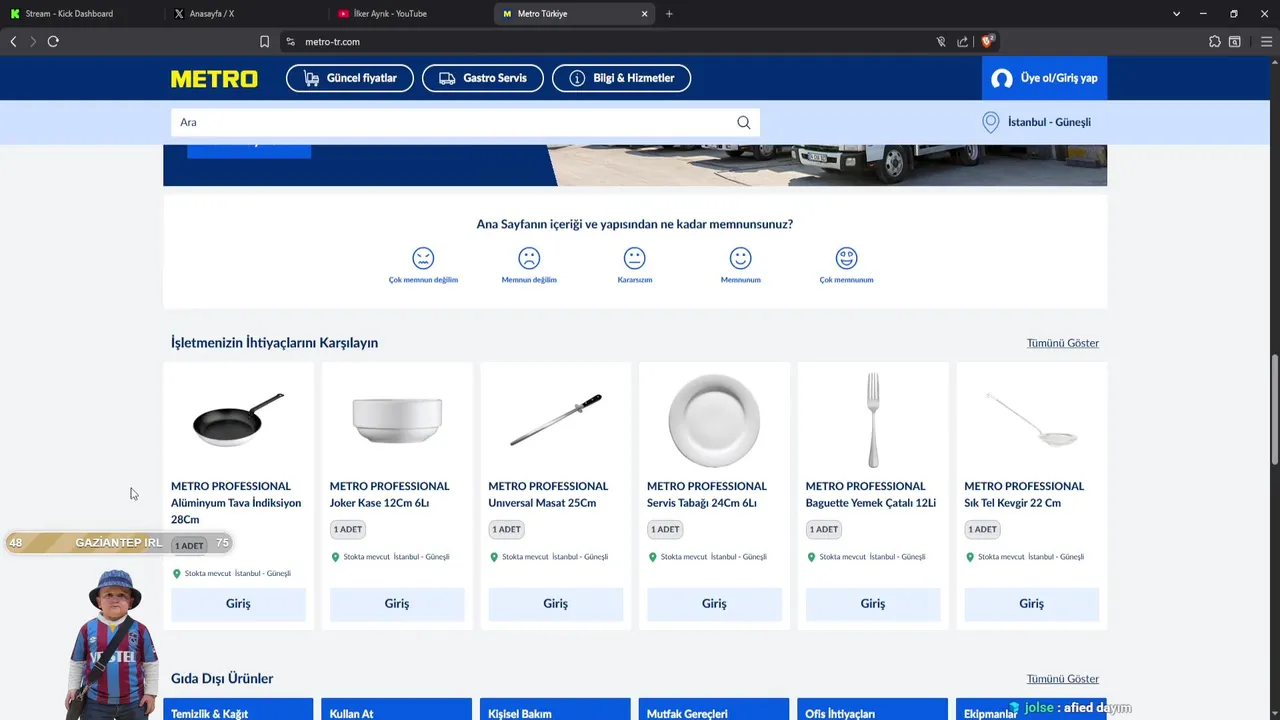Screen dimensions: 1280x720
Task: Click the search magnifier icon
Action: pyautogui.click(x=744, y=122)
